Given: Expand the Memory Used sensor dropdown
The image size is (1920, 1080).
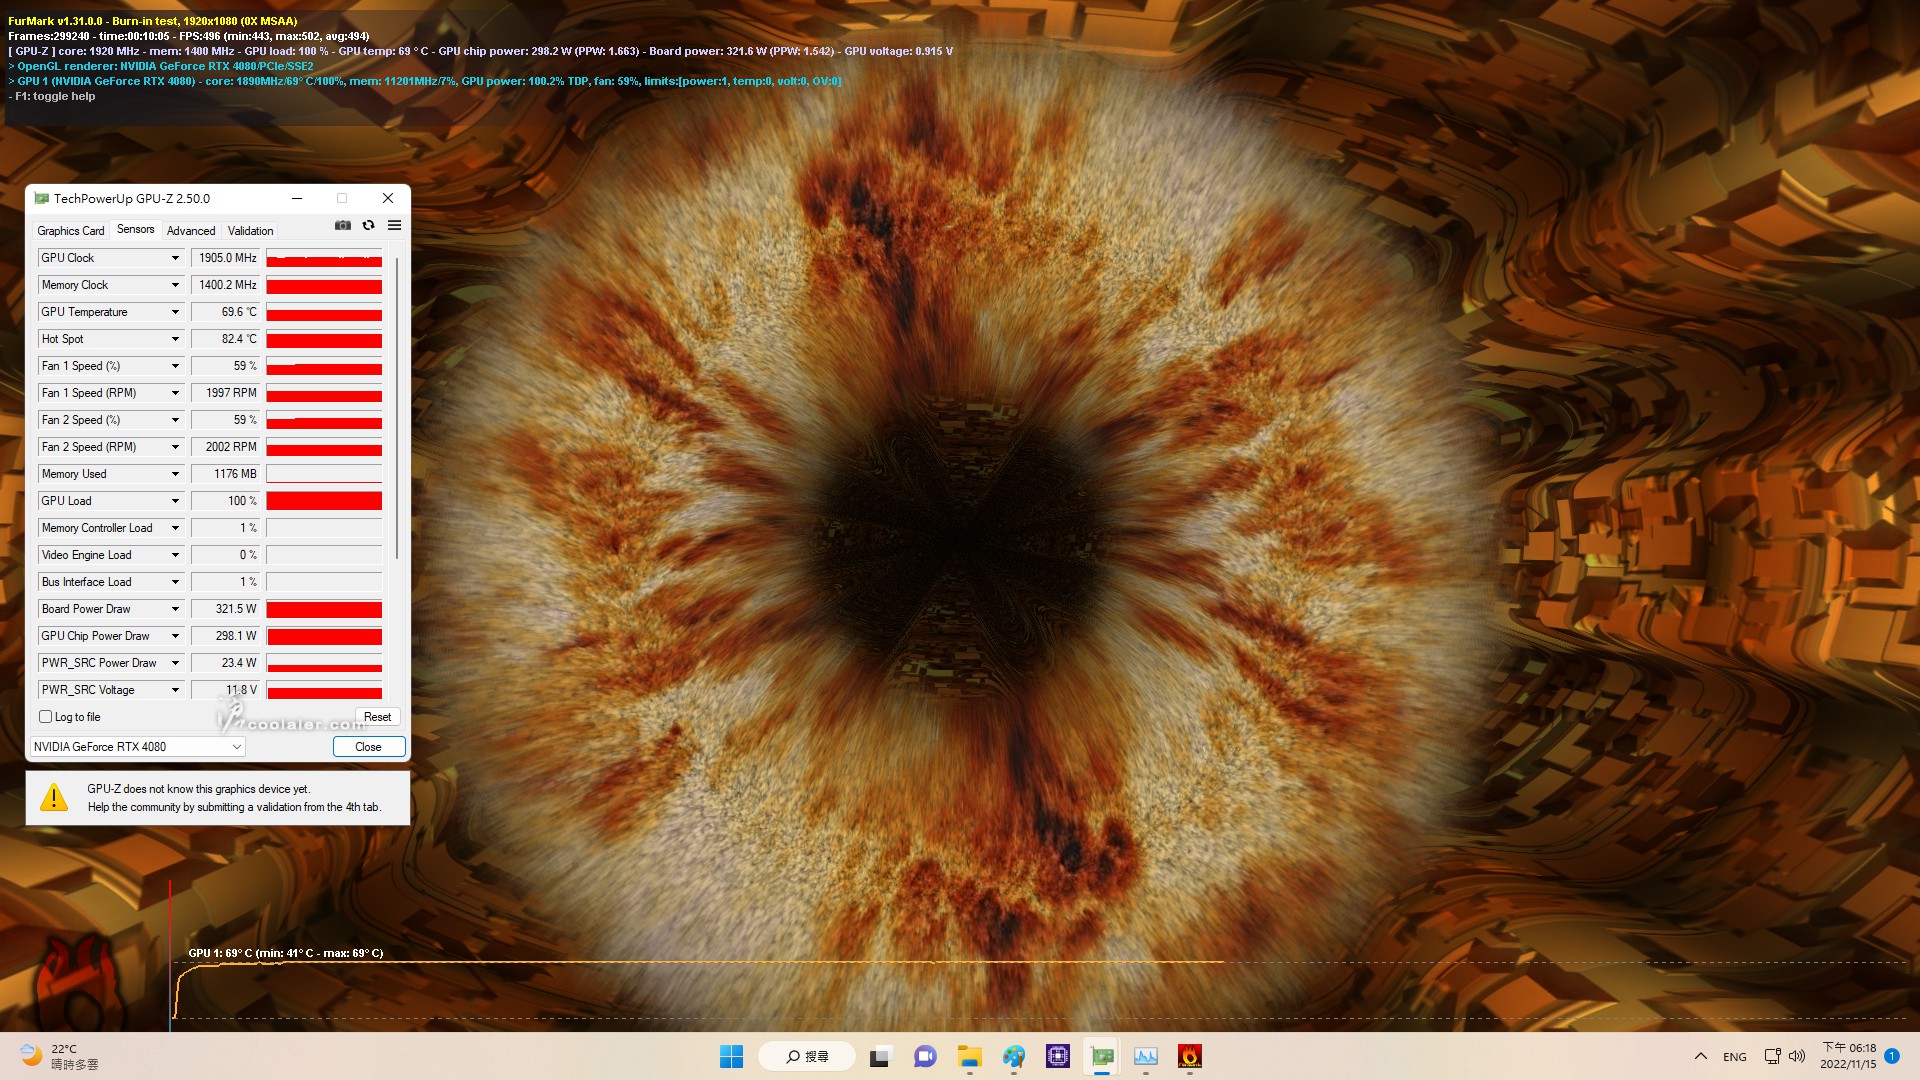Looking at the screenshot, I should pos(175,474).
